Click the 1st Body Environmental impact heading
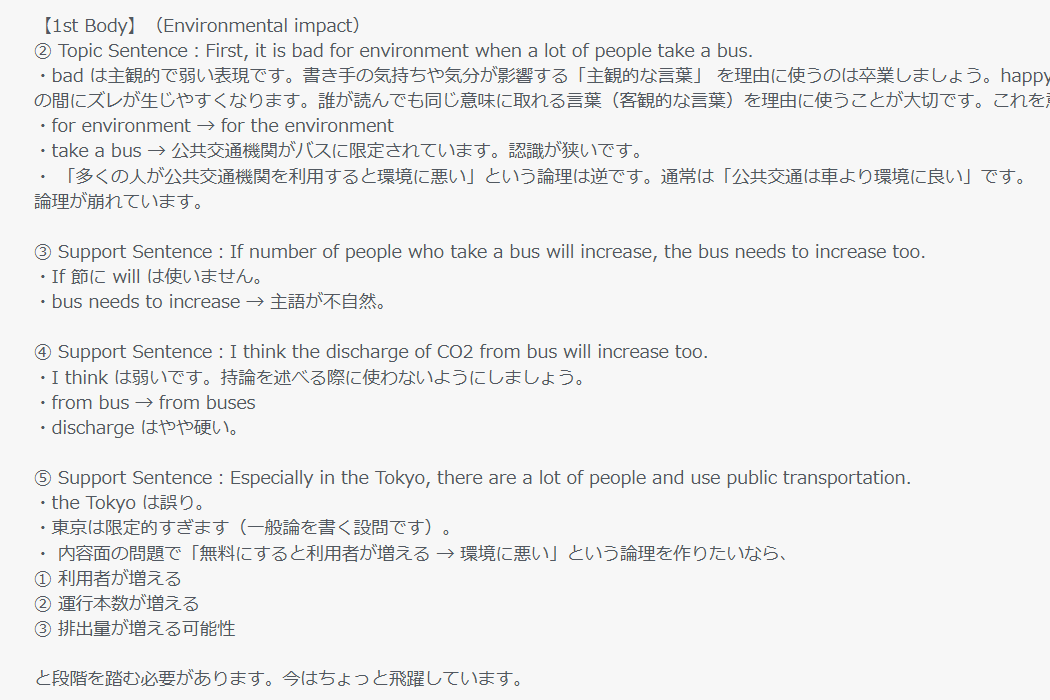The image size is (1050, 700). [200, 25]
